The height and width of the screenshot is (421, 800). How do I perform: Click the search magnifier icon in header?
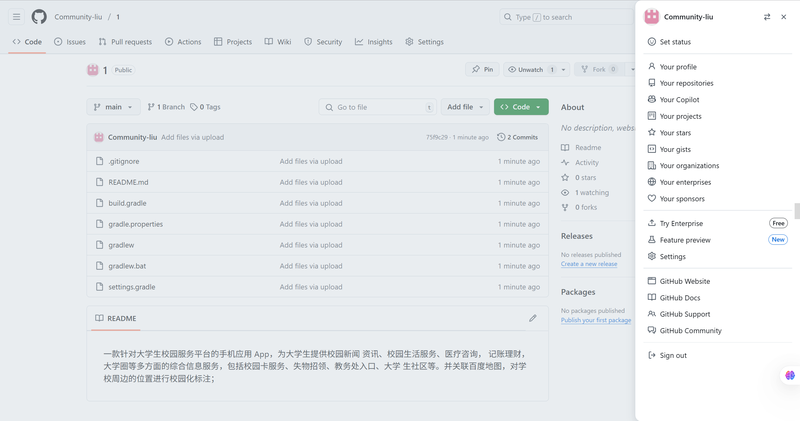coord(508,17)
